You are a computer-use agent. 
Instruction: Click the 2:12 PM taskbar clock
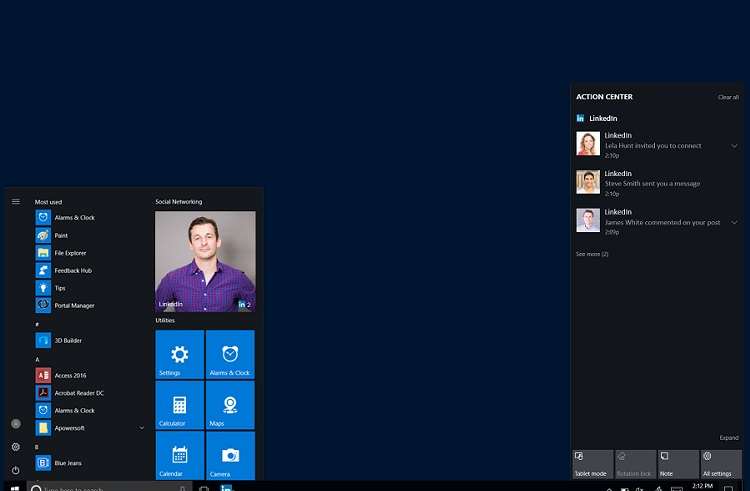(x=703, y=486)
